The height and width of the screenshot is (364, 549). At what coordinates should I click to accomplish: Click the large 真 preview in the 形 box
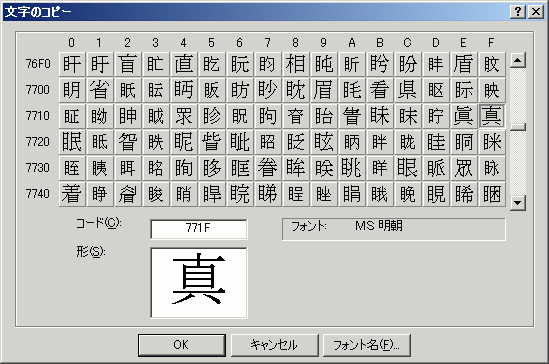click(199, 283)
